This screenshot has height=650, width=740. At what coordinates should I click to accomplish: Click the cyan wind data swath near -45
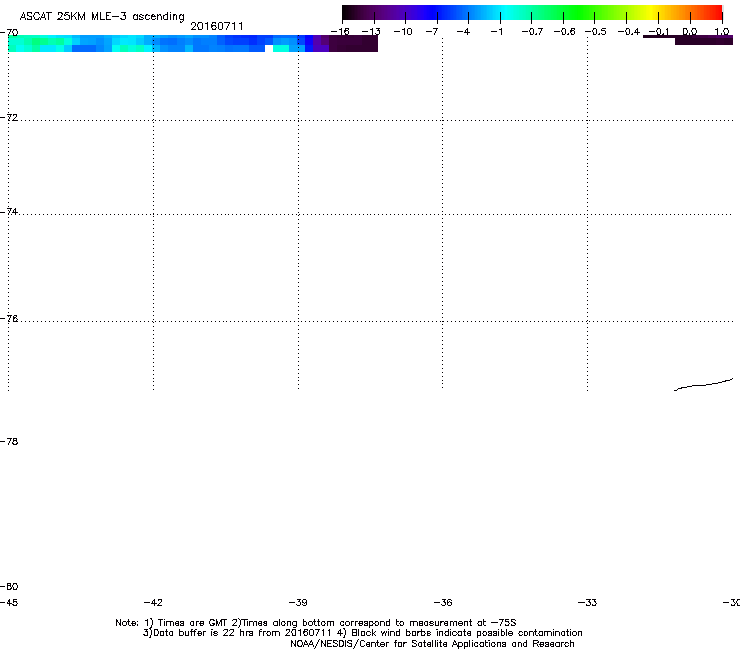click(40, 43)
